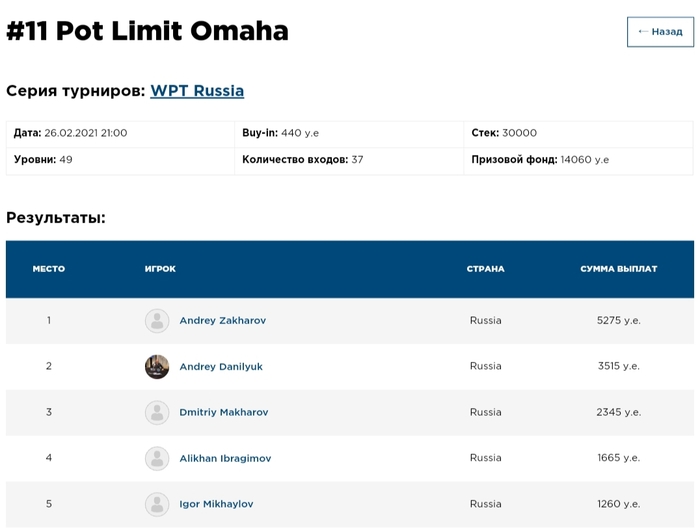Click the Назад back button
The width and height of the screenshot is (700, 531).
(660, 32)
